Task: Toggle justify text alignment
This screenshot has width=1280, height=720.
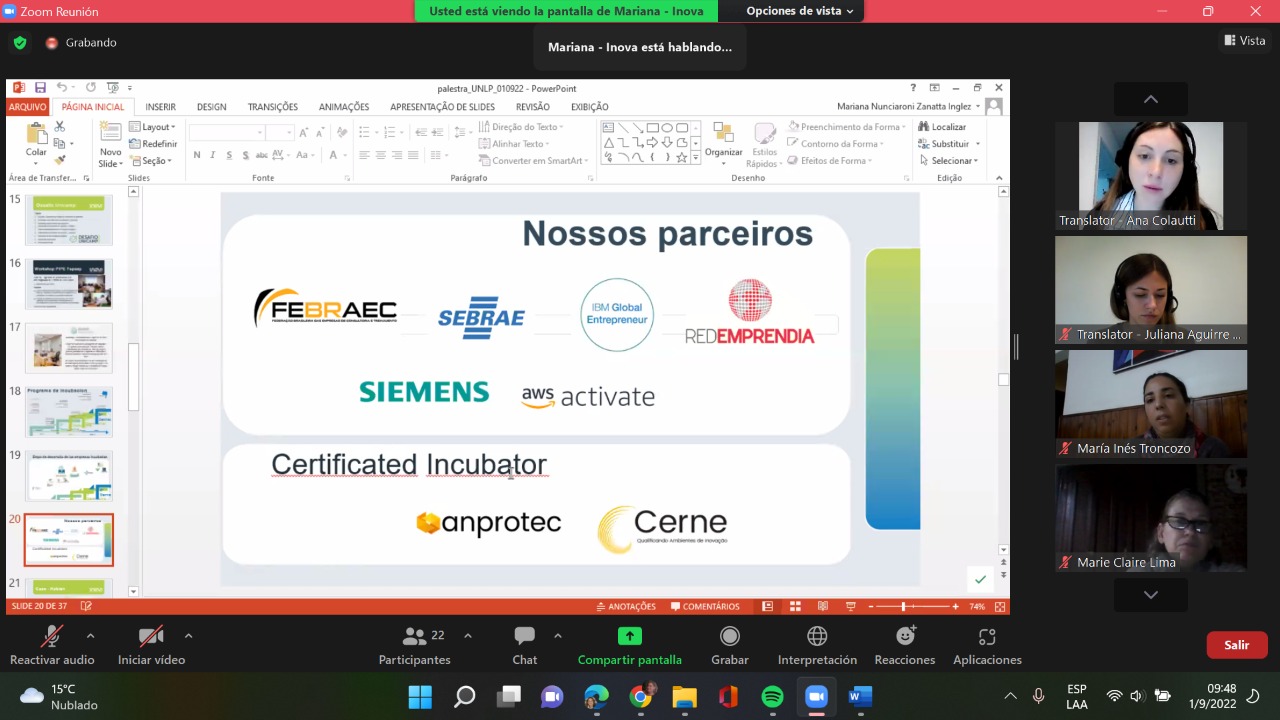Action: click(x=413, y=155)
